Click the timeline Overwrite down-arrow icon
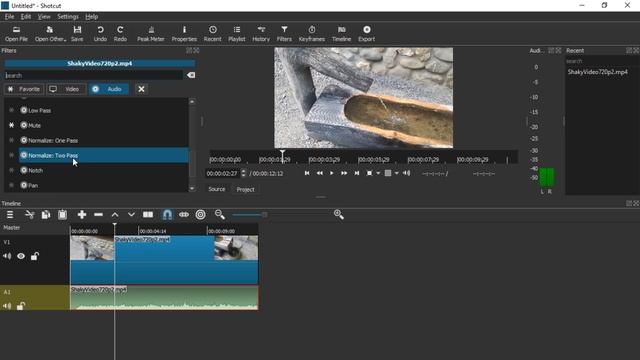Viewport: 640px width, 360px height. click(131, 215)
